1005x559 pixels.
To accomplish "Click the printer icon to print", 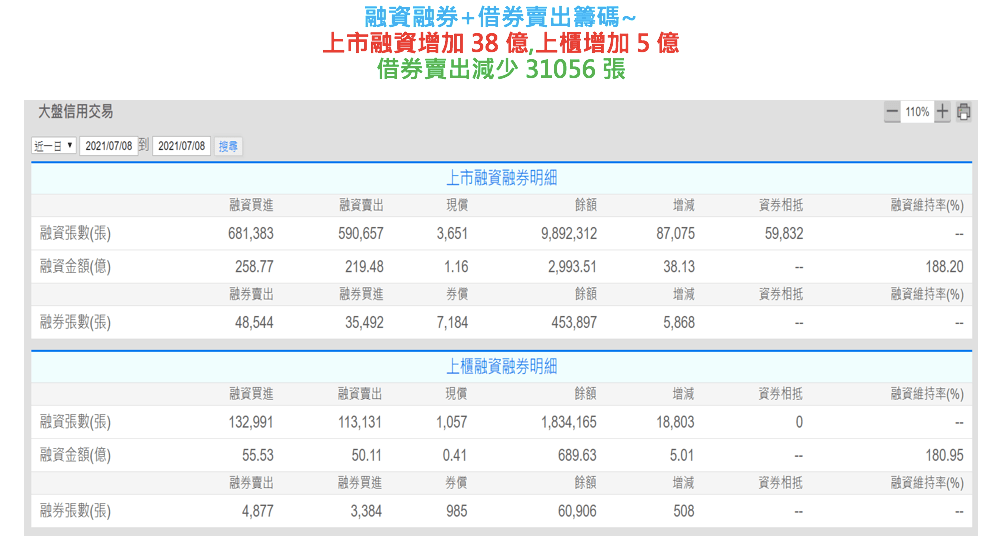I will point(964,113).
